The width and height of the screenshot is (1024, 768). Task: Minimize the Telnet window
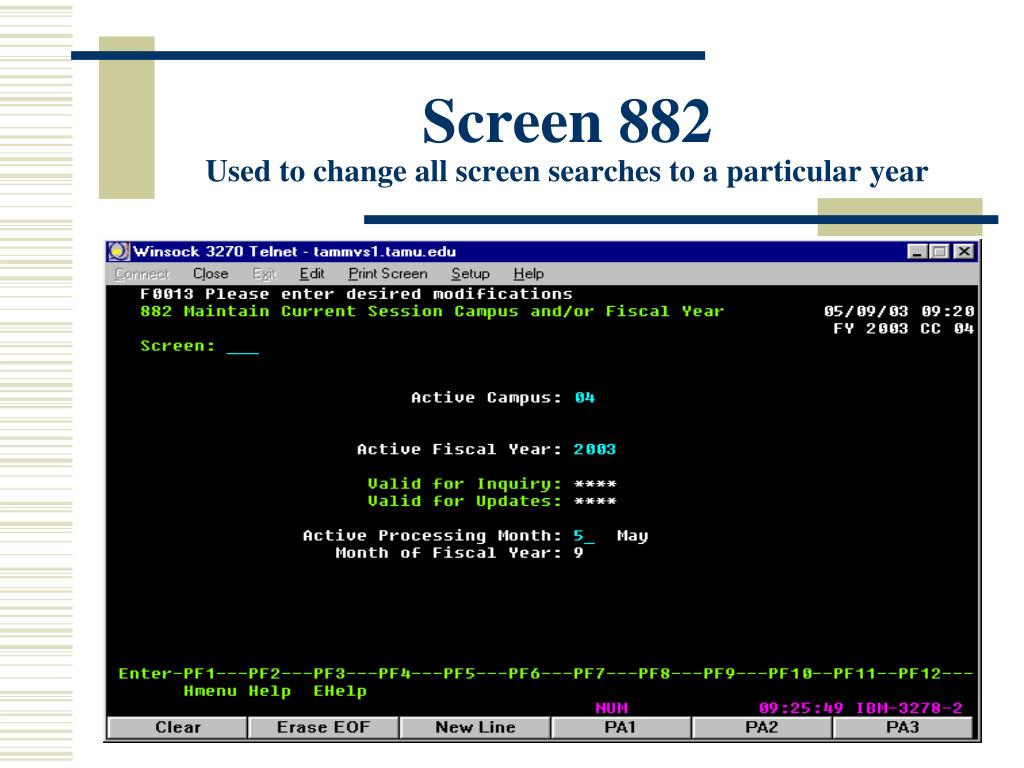(x=918, y=251)
